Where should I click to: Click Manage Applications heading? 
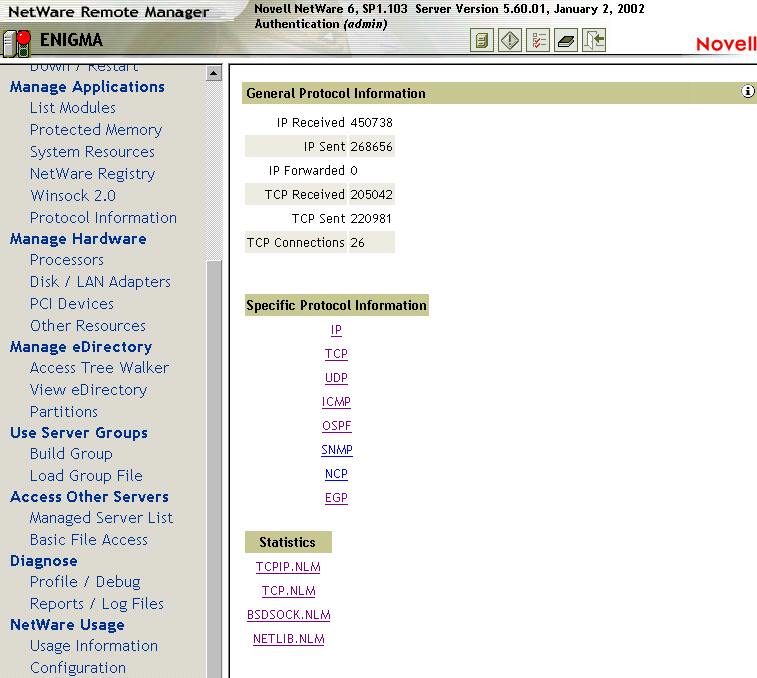[87, 87]
